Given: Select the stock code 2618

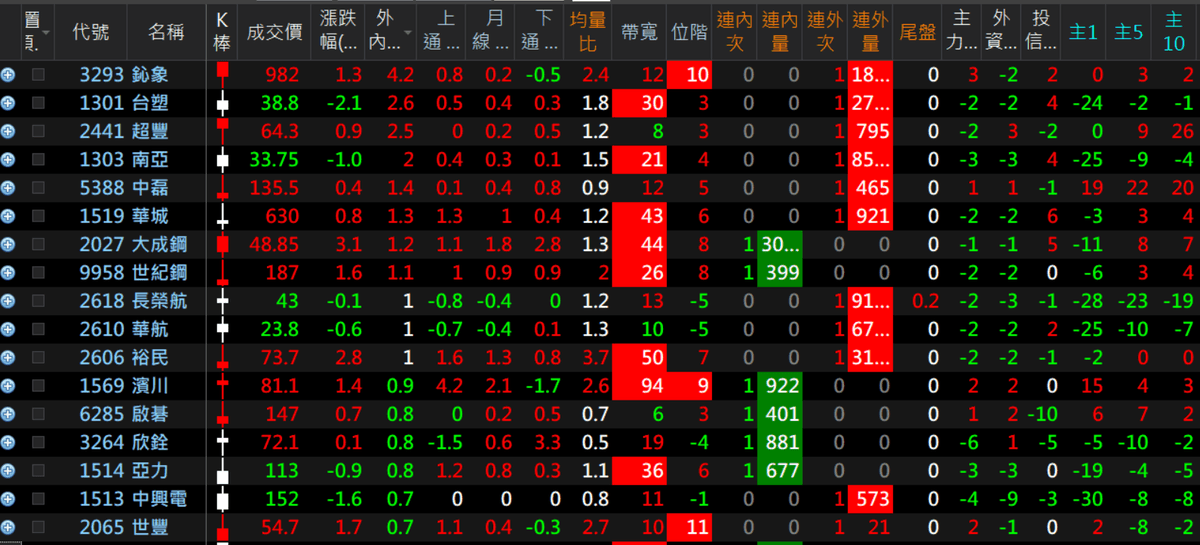Looking at the screenshot, I should click(x=102, y=300).
